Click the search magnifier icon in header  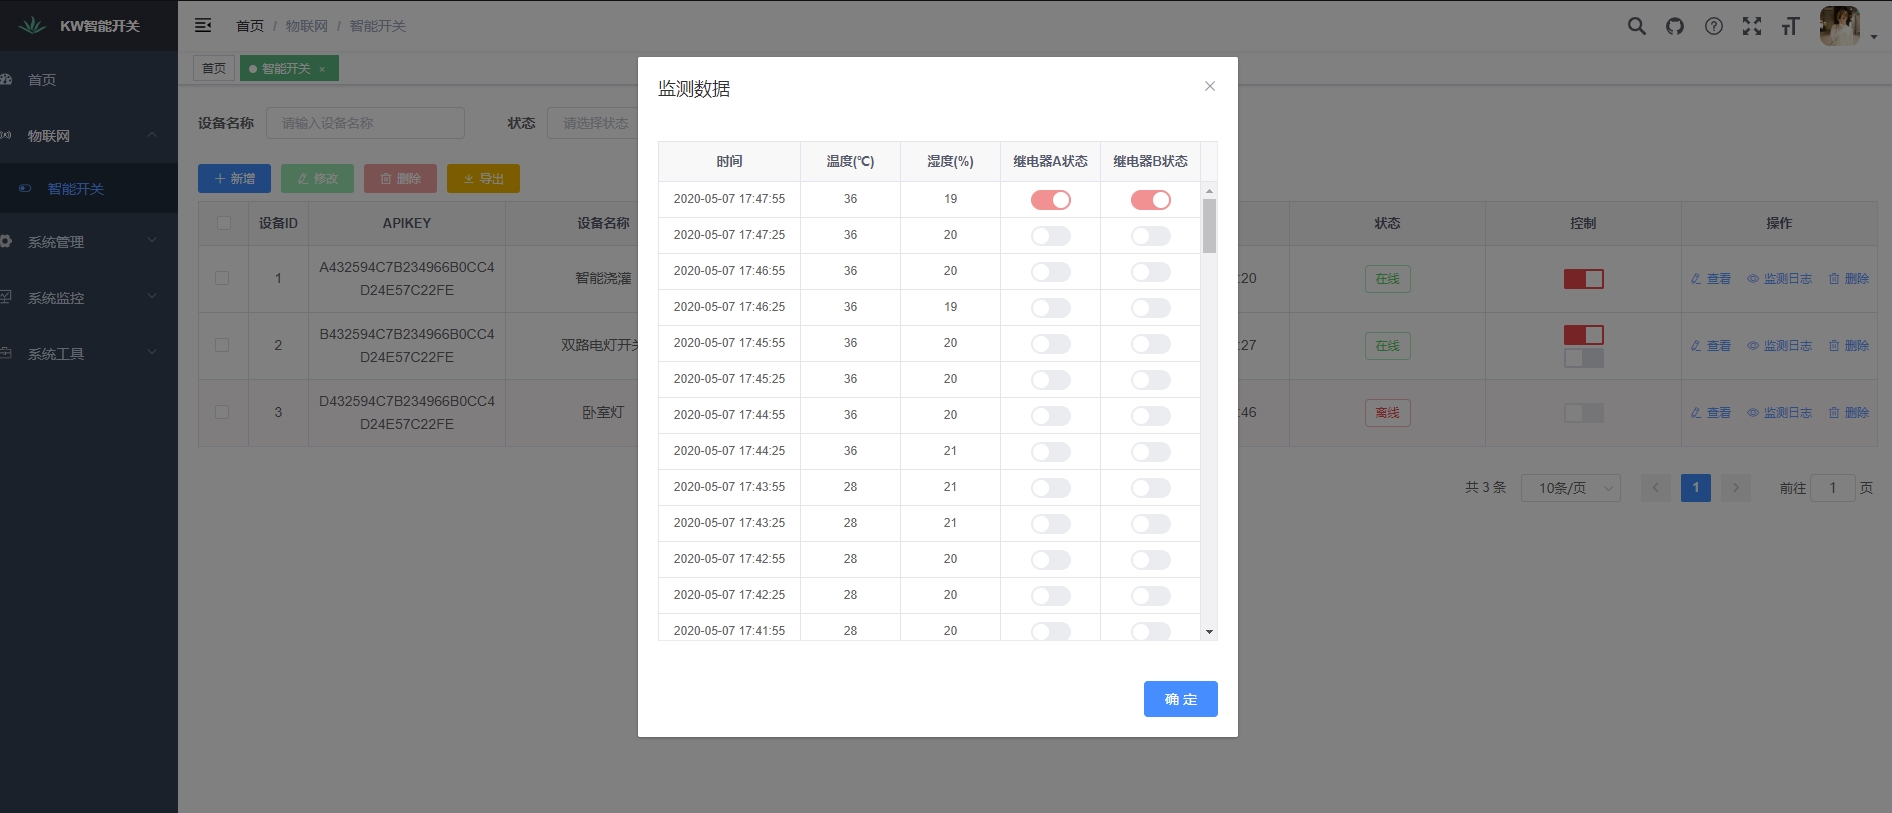point(1636,26)
